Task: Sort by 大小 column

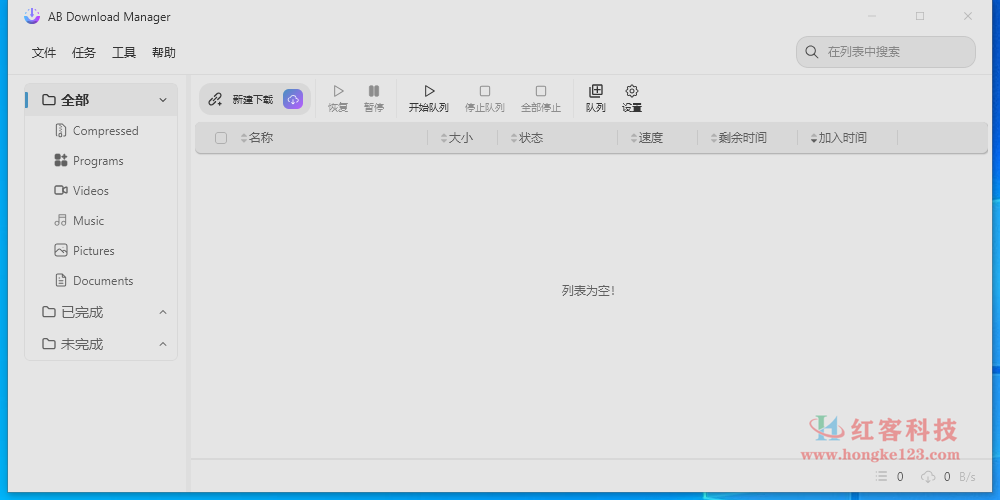Action: tap(457, 138)
